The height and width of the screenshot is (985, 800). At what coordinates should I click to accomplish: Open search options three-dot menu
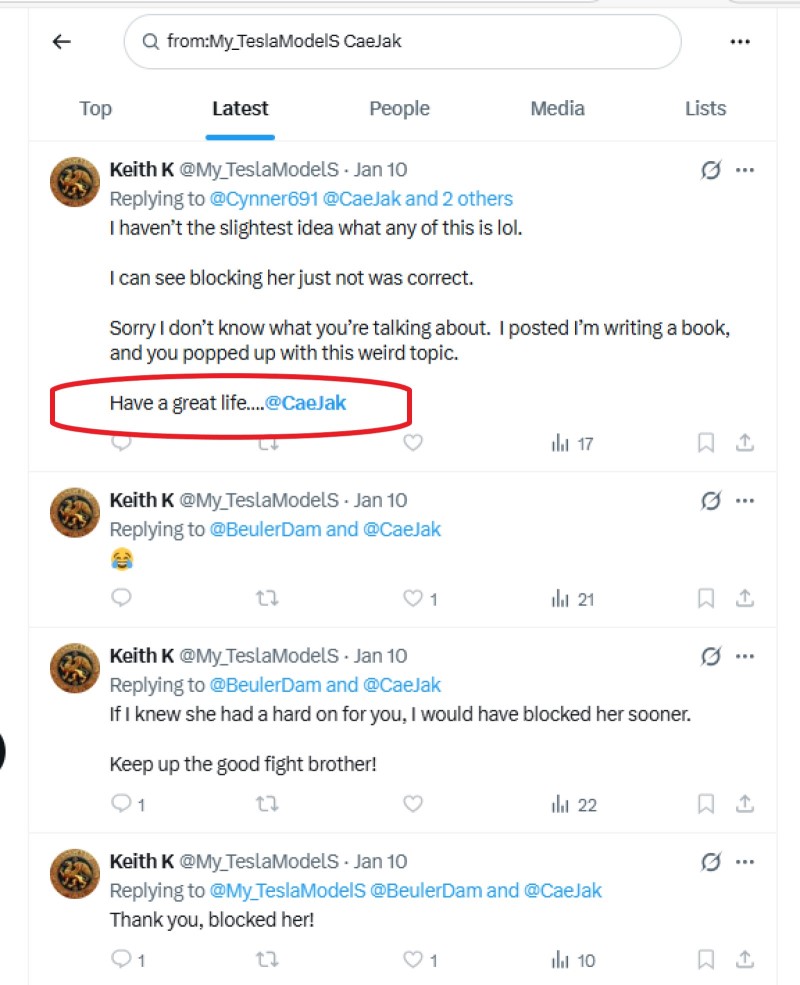click(740, 42)
